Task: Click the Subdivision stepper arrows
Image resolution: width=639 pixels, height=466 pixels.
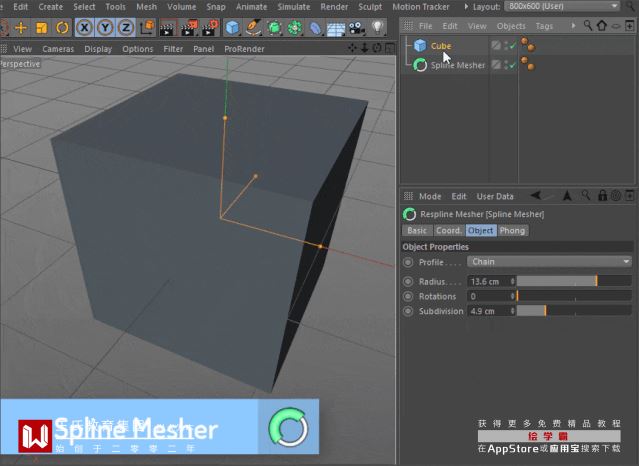Action: pyautogui.click(x=513, y=311)
